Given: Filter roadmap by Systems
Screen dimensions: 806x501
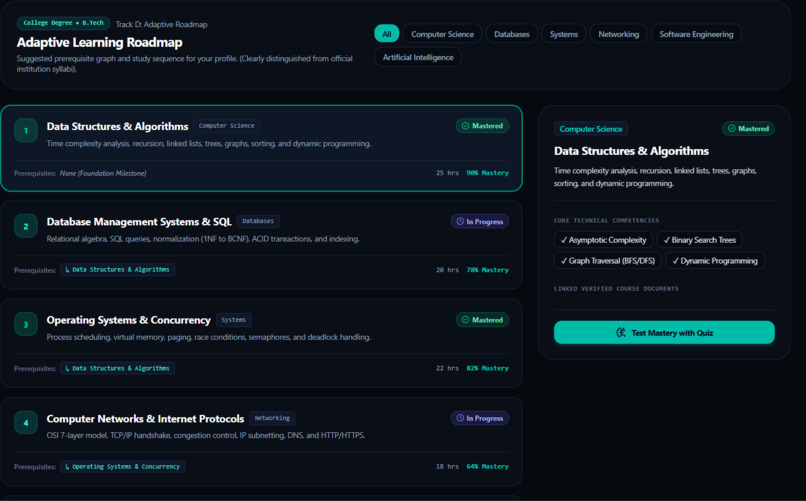Looking at the screenshot, I should pos(563,34).
